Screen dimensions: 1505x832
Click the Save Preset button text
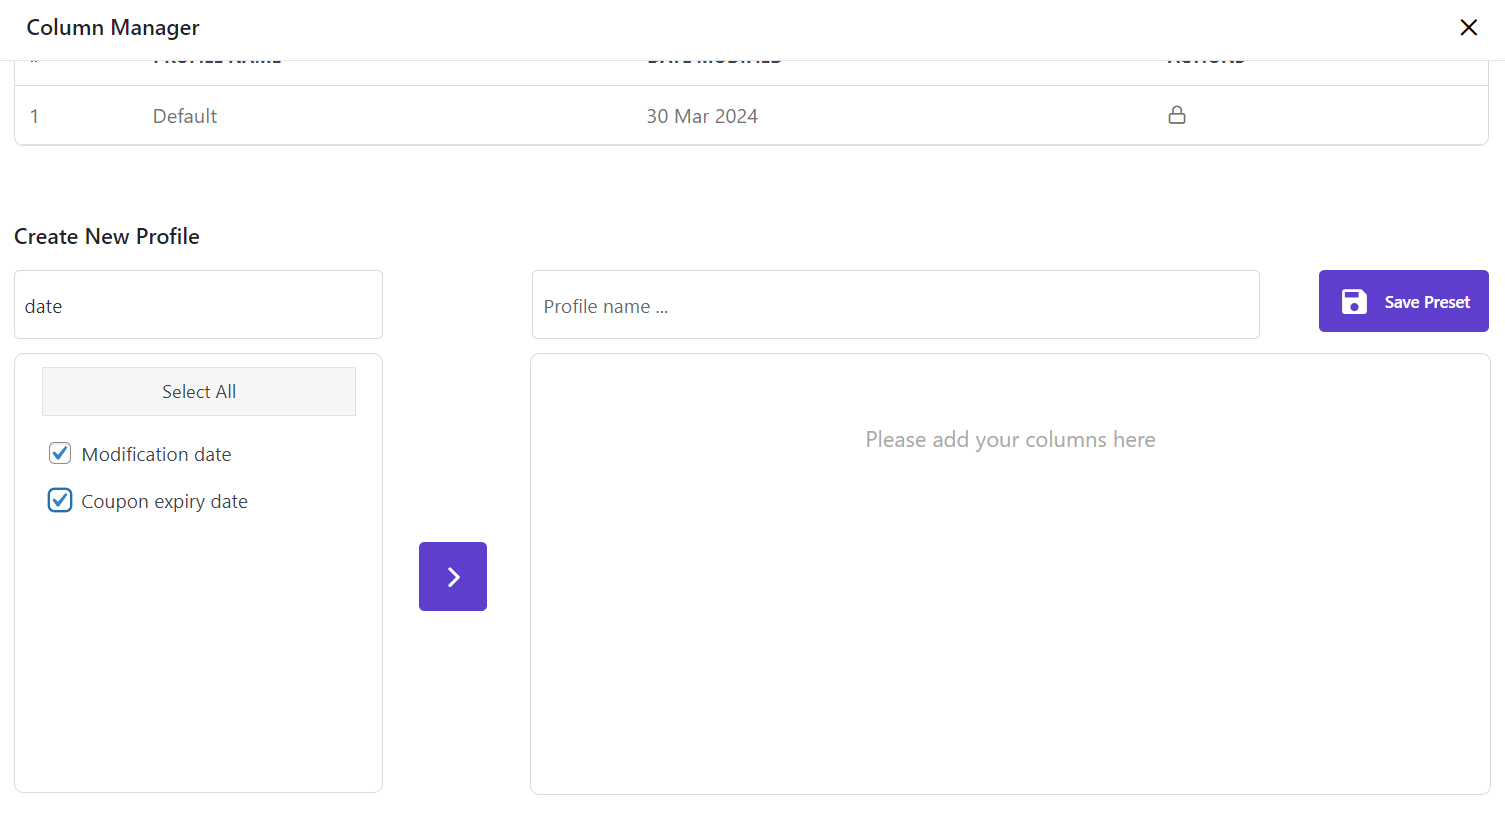click(1426, 302)
